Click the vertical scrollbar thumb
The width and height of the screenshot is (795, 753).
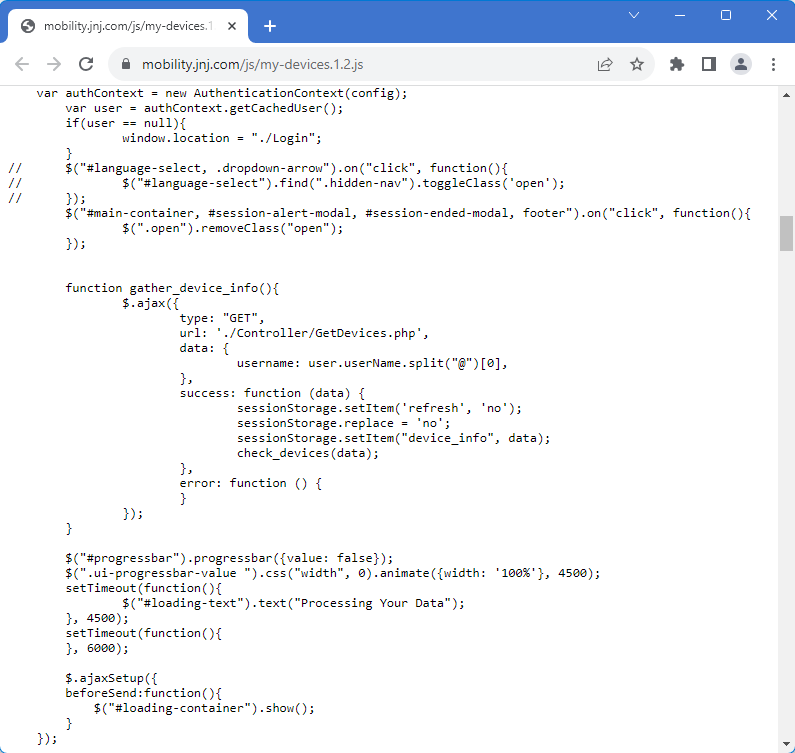[x=786, y=233]
